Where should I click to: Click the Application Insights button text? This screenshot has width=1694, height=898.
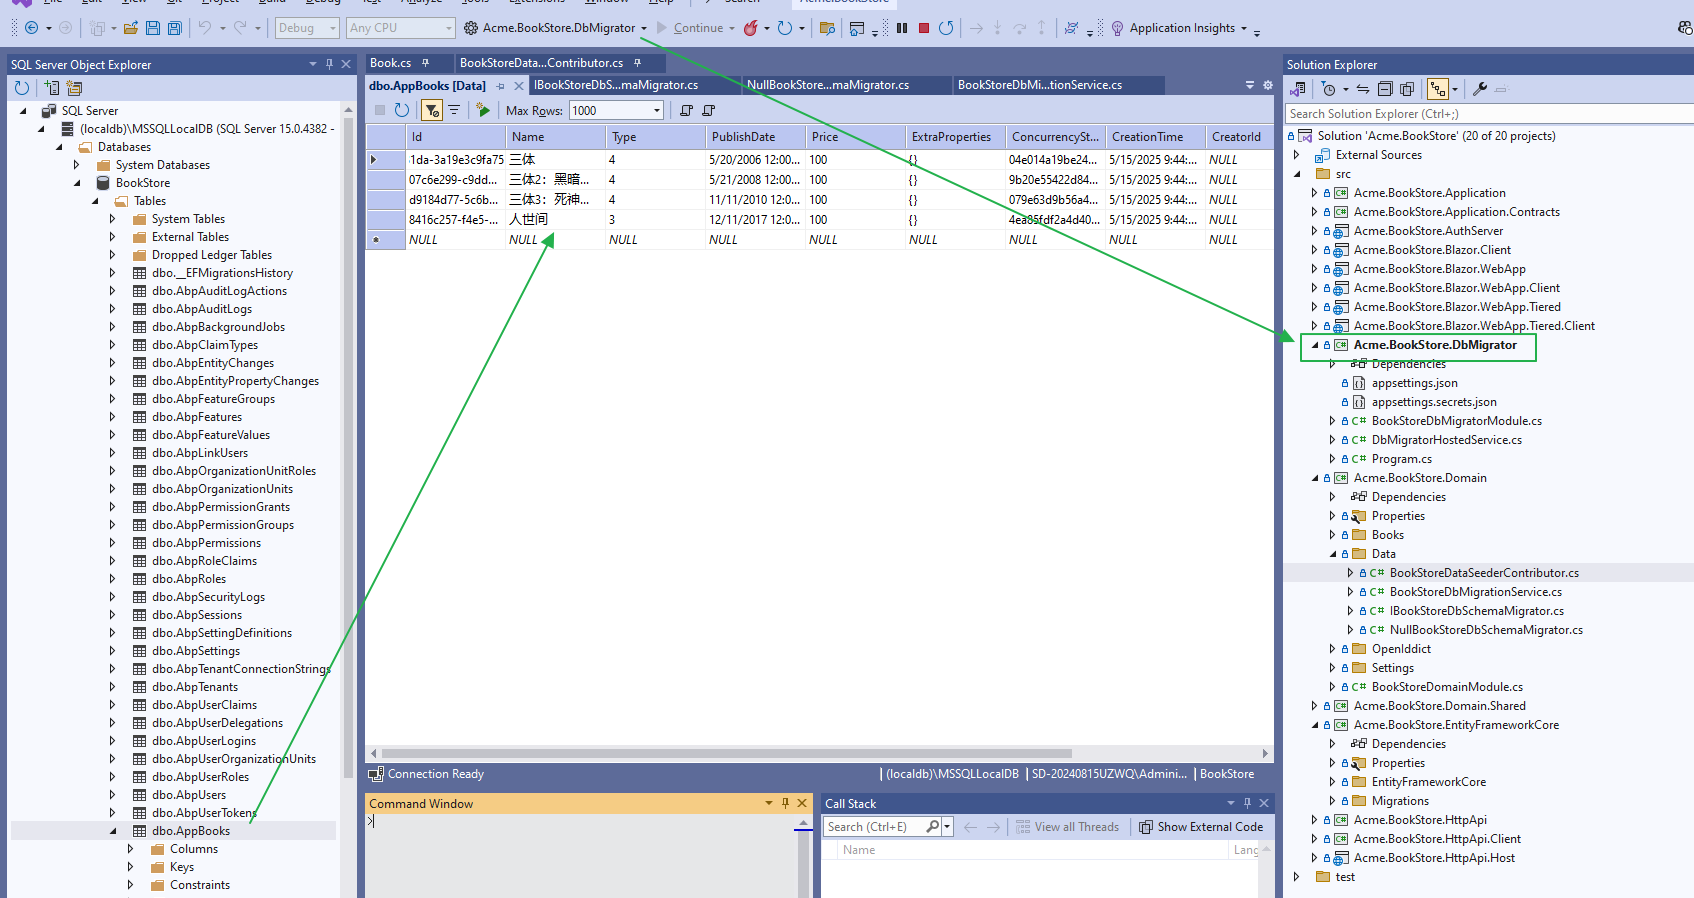point(1182,28)
